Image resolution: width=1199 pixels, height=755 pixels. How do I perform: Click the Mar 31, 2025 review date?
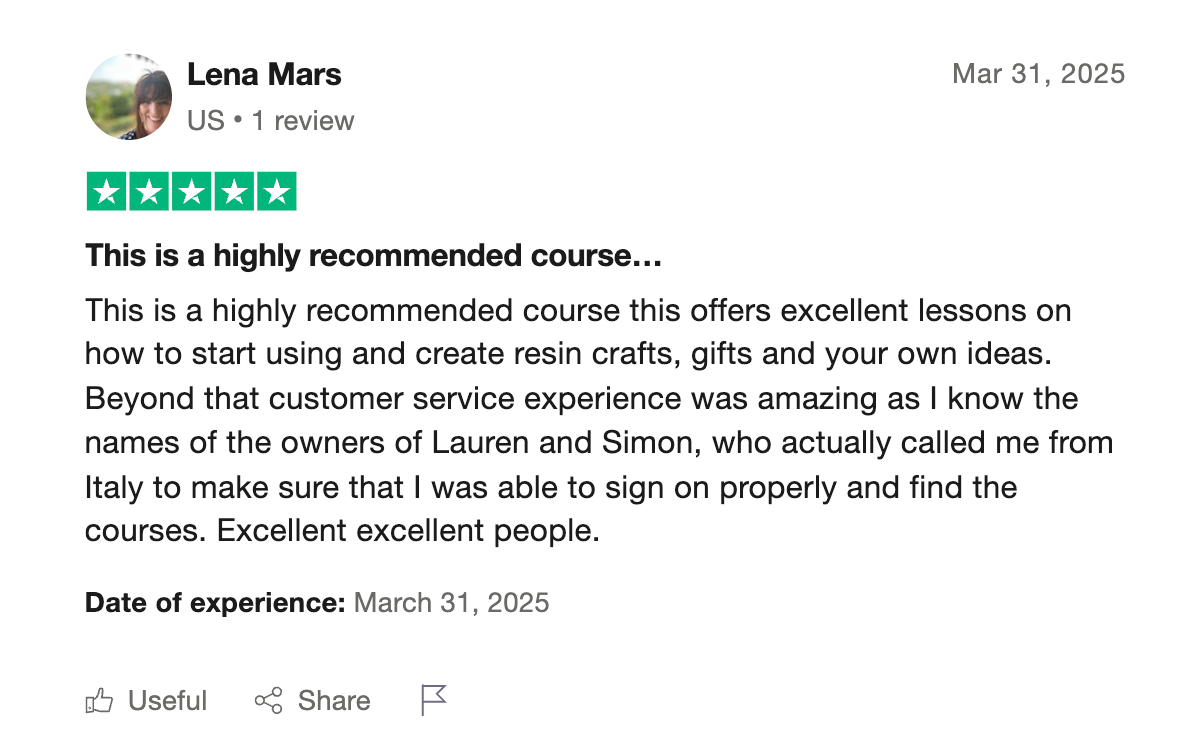pos(1038,73)
